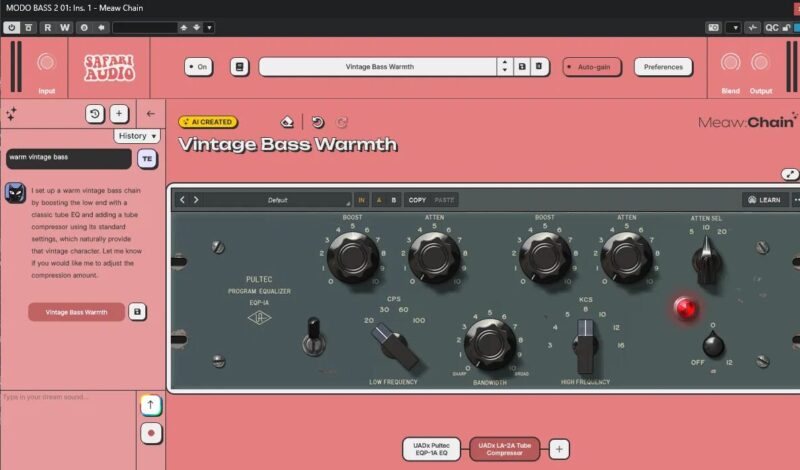The image size is (800, 470).
Task: Click the low frequency BOOST knob
Action: (x=353, y=257)
